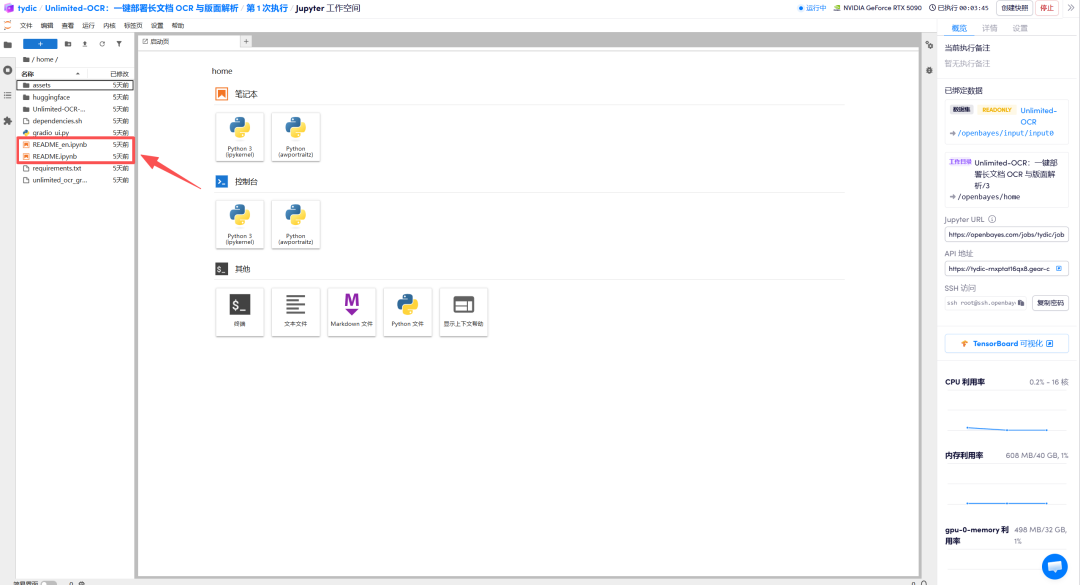
Task: Collapse right panel with double chevron
Action: coord(1070,8)
